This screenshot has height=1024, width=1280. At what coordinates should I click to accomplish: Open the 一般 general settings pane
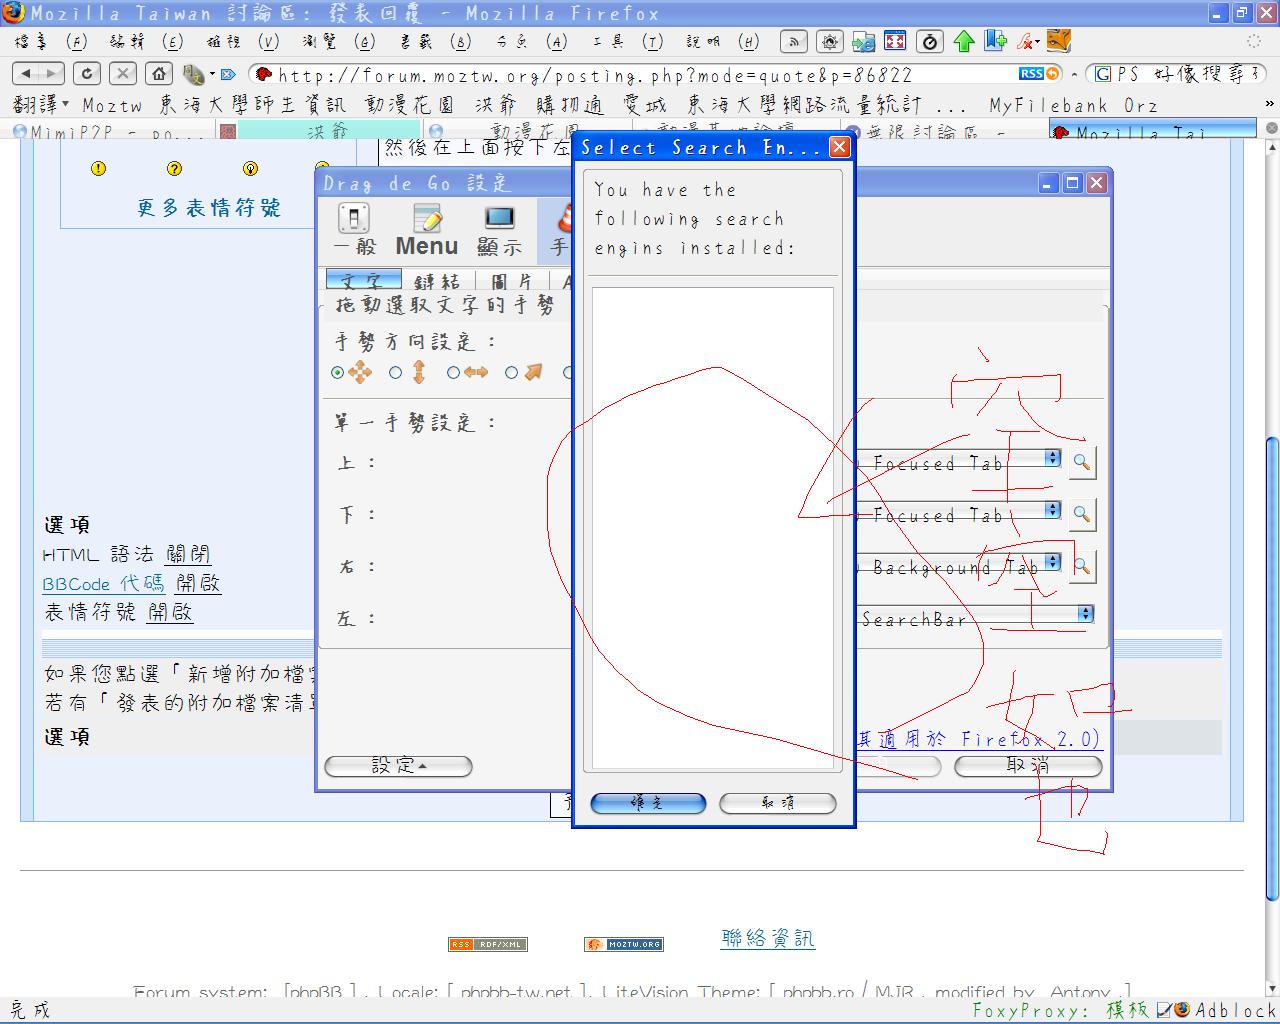coord(354,230)
